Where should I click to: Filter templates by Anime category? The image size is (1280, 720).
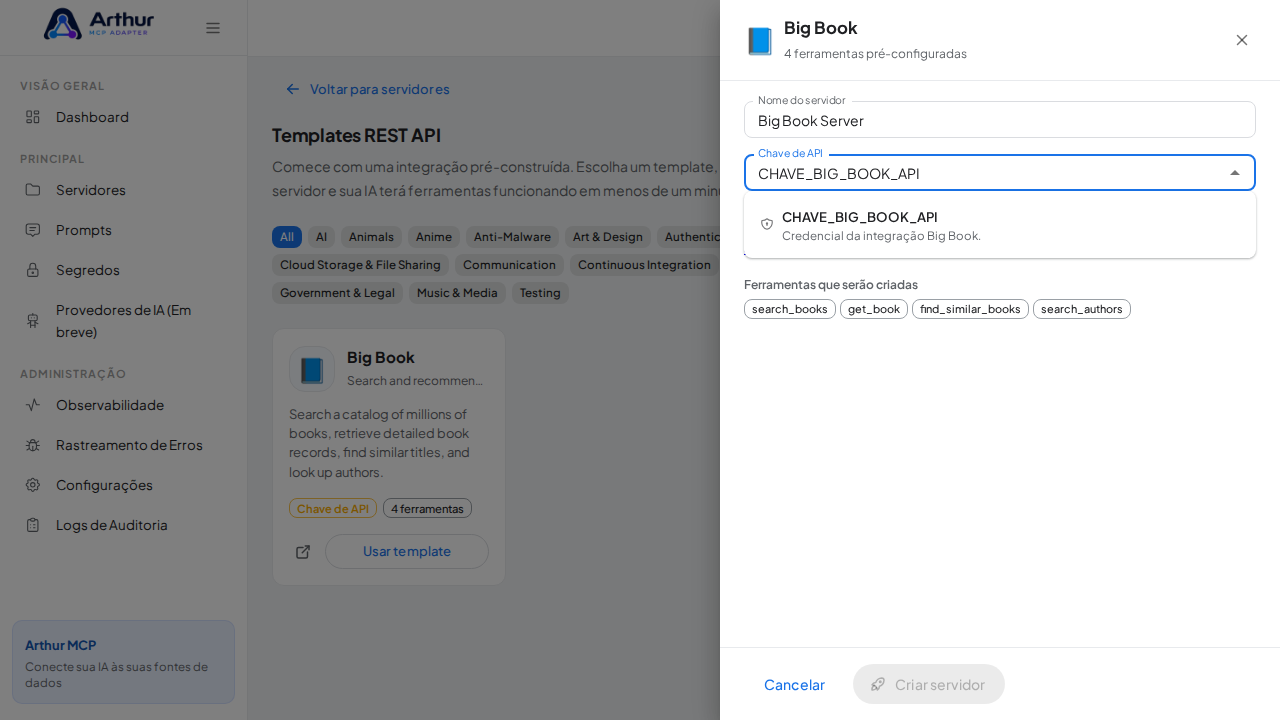(x=434, y=237)
